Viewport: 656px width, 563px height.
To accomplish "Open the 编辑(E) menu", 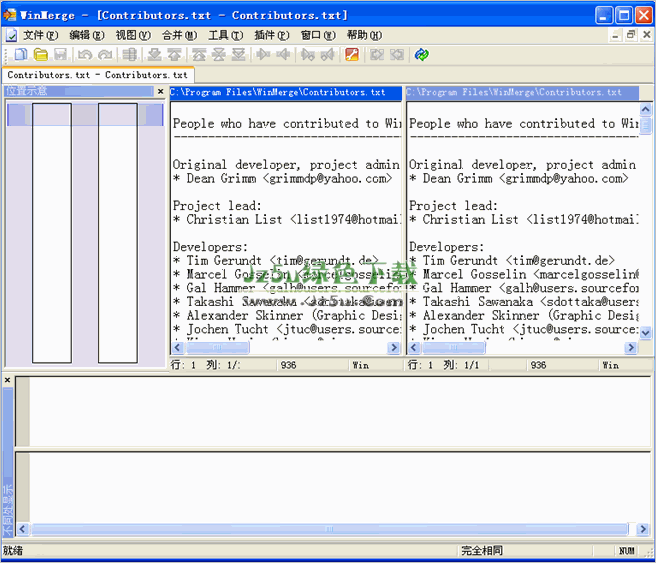I will coord(87,36).
